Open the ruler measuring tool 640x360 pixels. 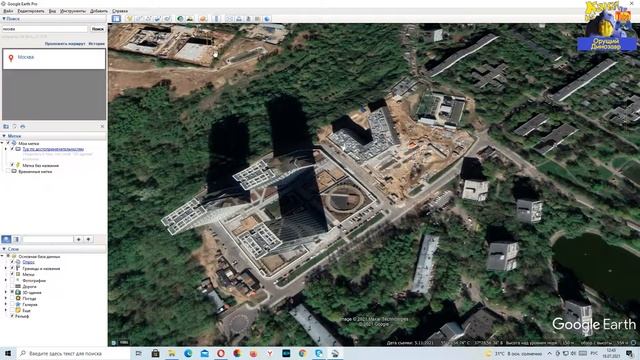coord(217,19)
